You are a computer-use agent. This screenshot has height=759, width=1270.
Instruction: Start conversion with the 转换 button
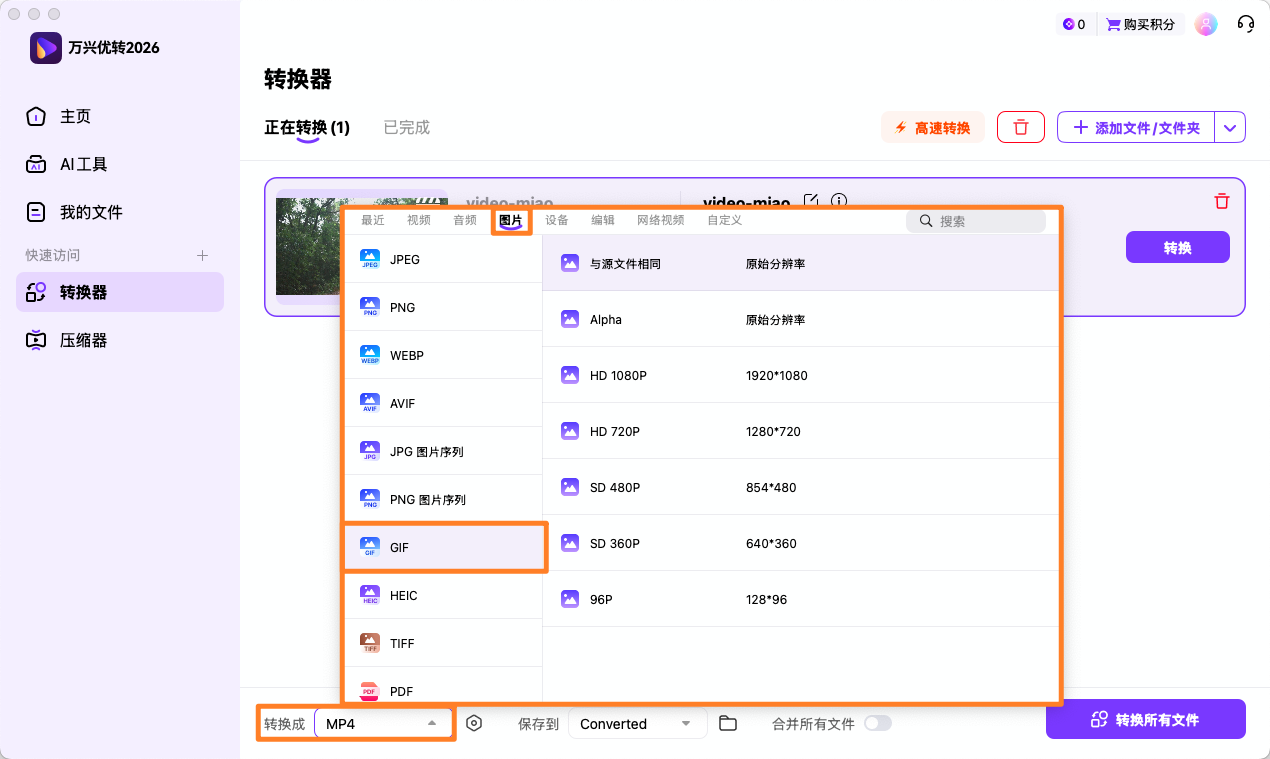coord(1177,247)
